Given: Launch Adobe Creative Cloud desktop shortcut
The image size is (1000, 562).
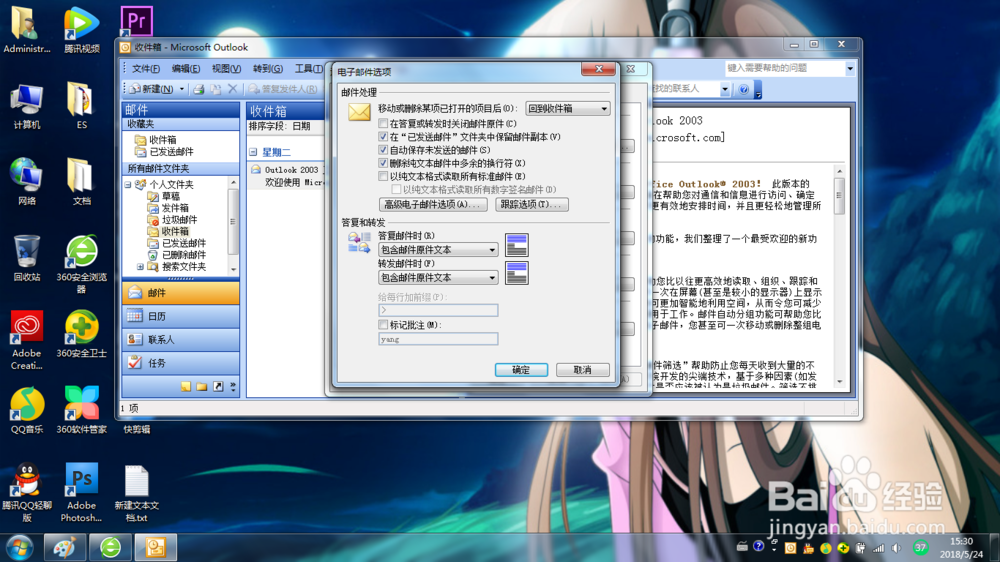Looking at the screenshot, I should pos(26,340).
